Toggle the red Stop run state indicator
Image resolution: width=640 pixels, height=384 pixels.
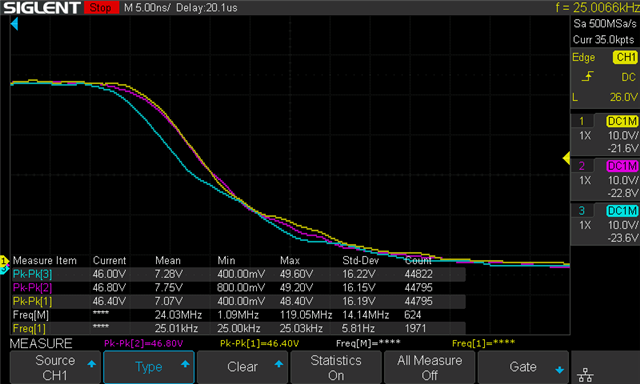click(x=101, y=8)
